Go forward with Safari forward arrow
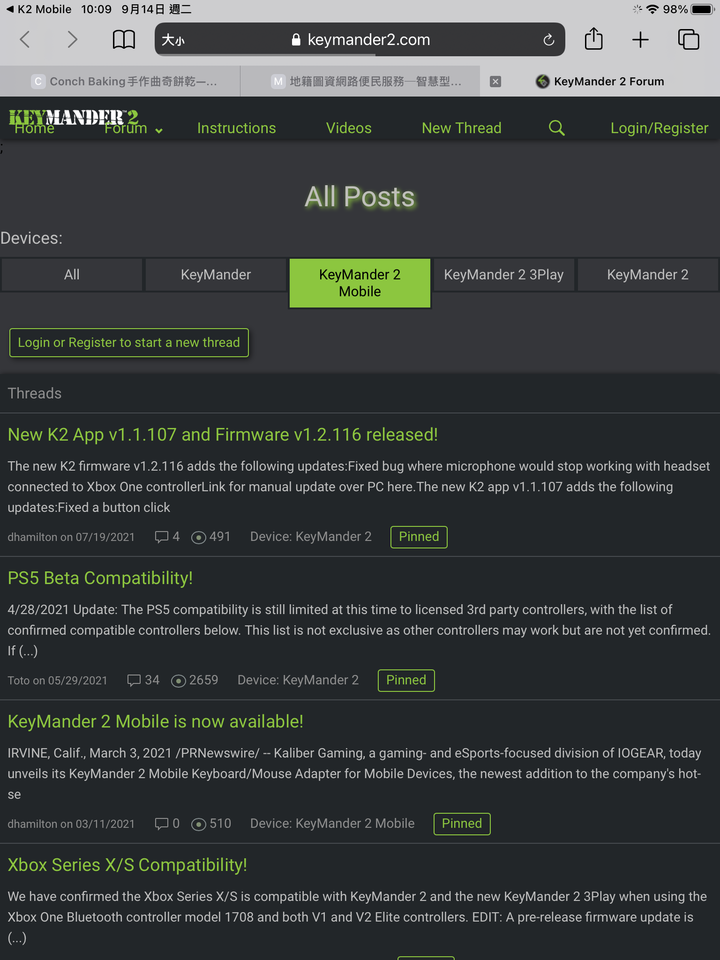720x960 pixels. pos(72,40)
